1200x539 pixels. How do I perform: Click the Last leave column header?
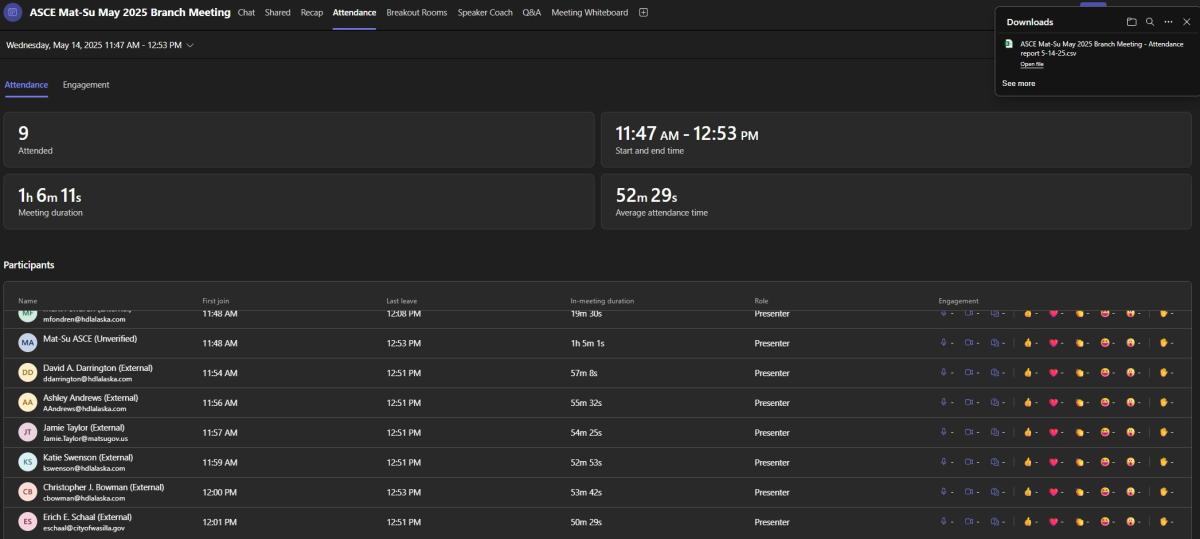(x=402, y=301)
